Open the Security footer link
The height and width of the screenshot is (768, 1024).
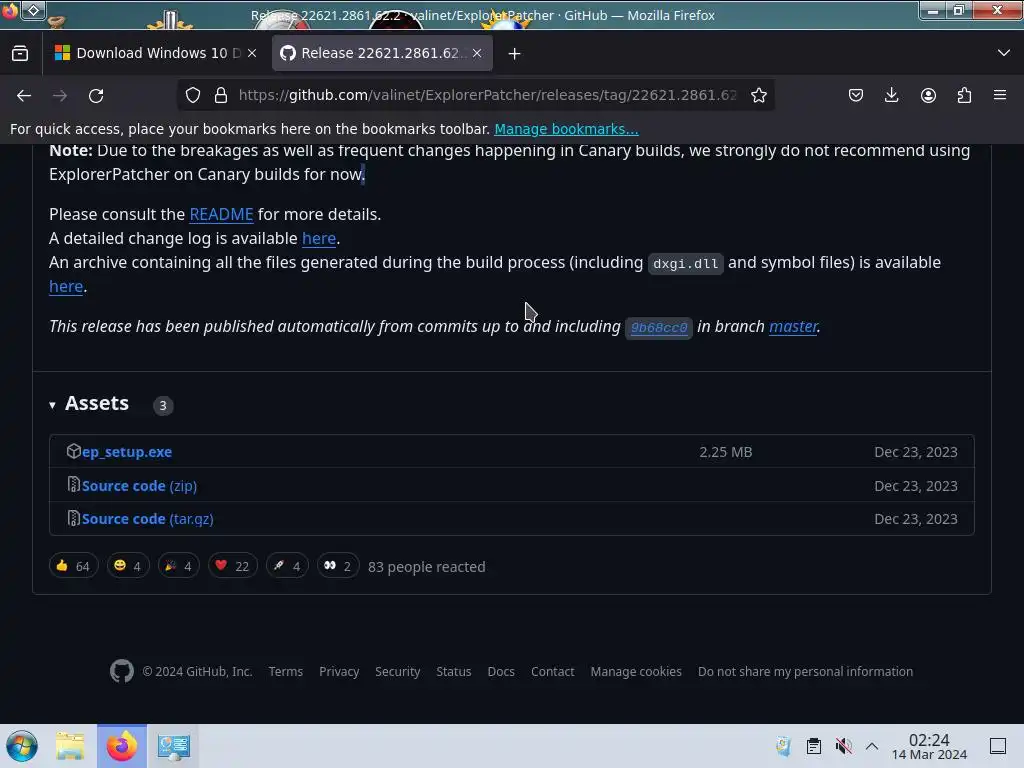pos(397,671)
